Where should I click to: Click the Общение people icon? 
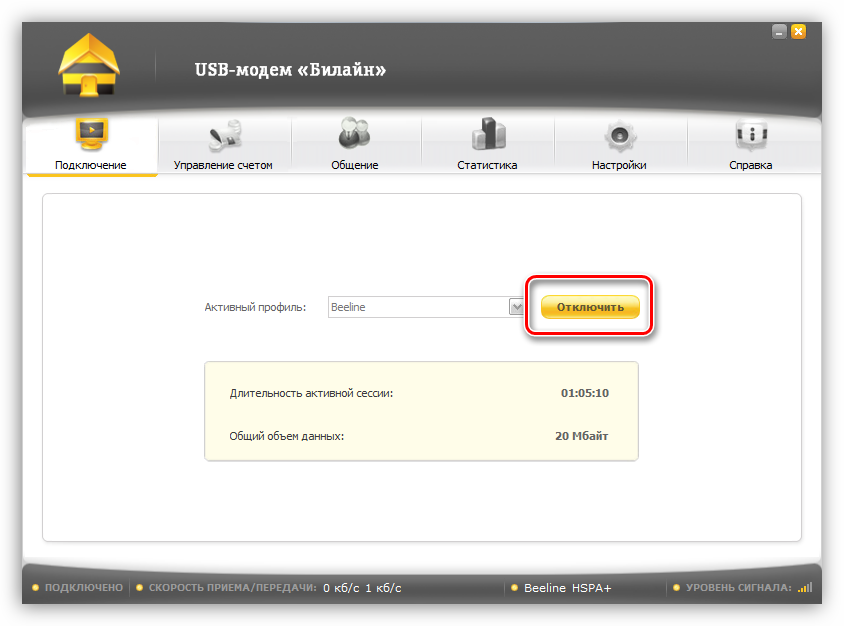[354, 135]
